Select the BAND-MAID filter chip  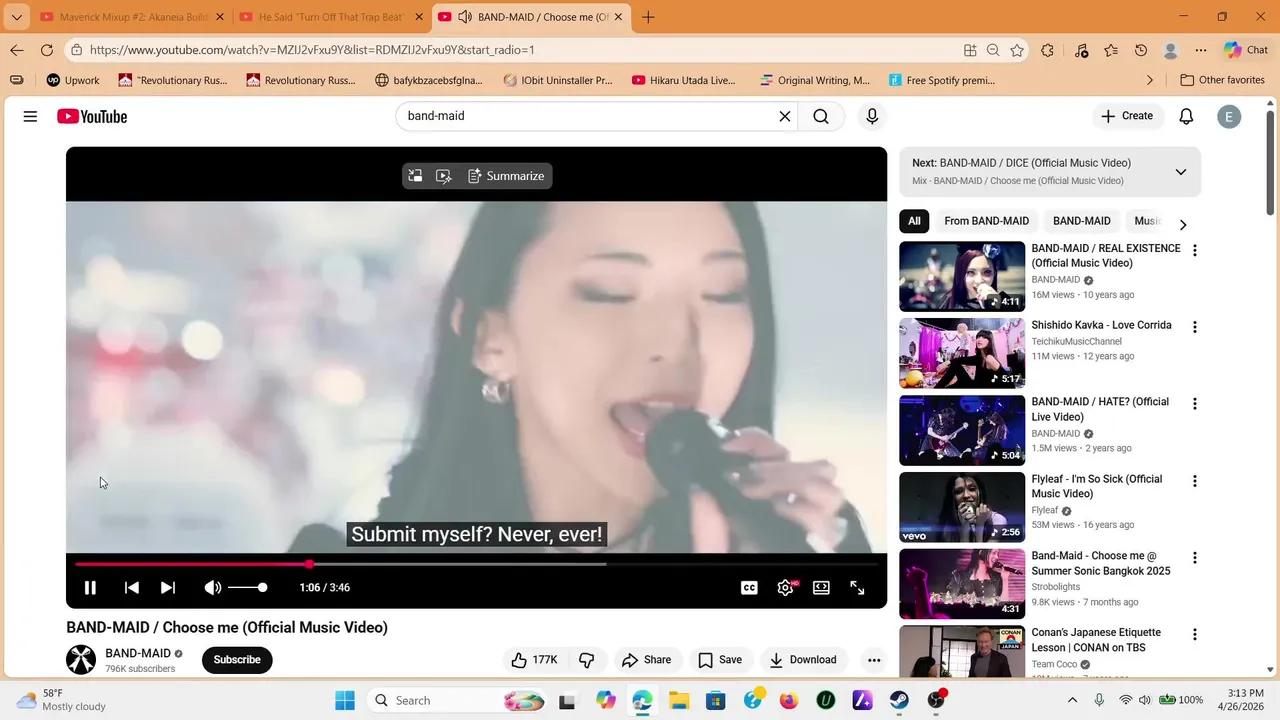1081,221
